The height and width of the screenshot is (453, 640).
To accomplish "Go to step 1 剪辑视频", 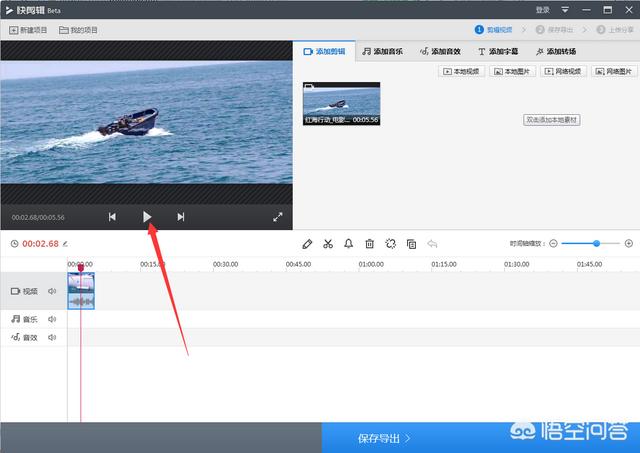I will click(x=493, y=30).
